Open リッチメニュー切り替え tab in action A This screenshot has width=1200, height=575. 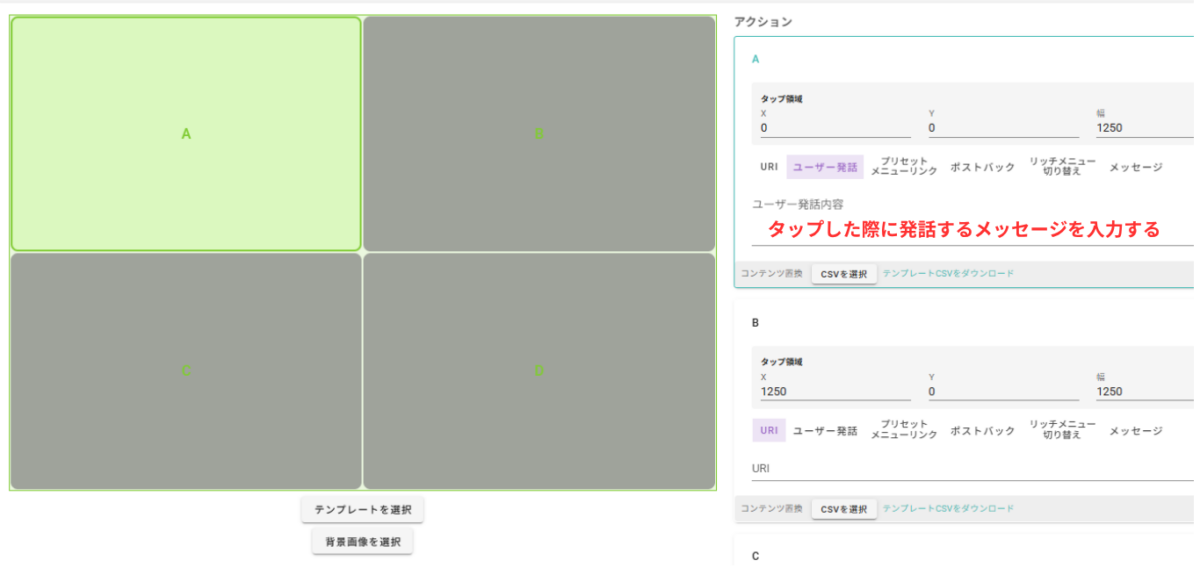[x=1062, y=167]
